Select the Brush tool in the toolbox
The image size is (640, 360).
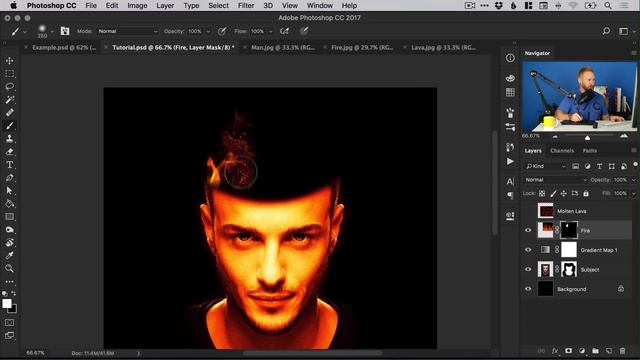point(9,126)
